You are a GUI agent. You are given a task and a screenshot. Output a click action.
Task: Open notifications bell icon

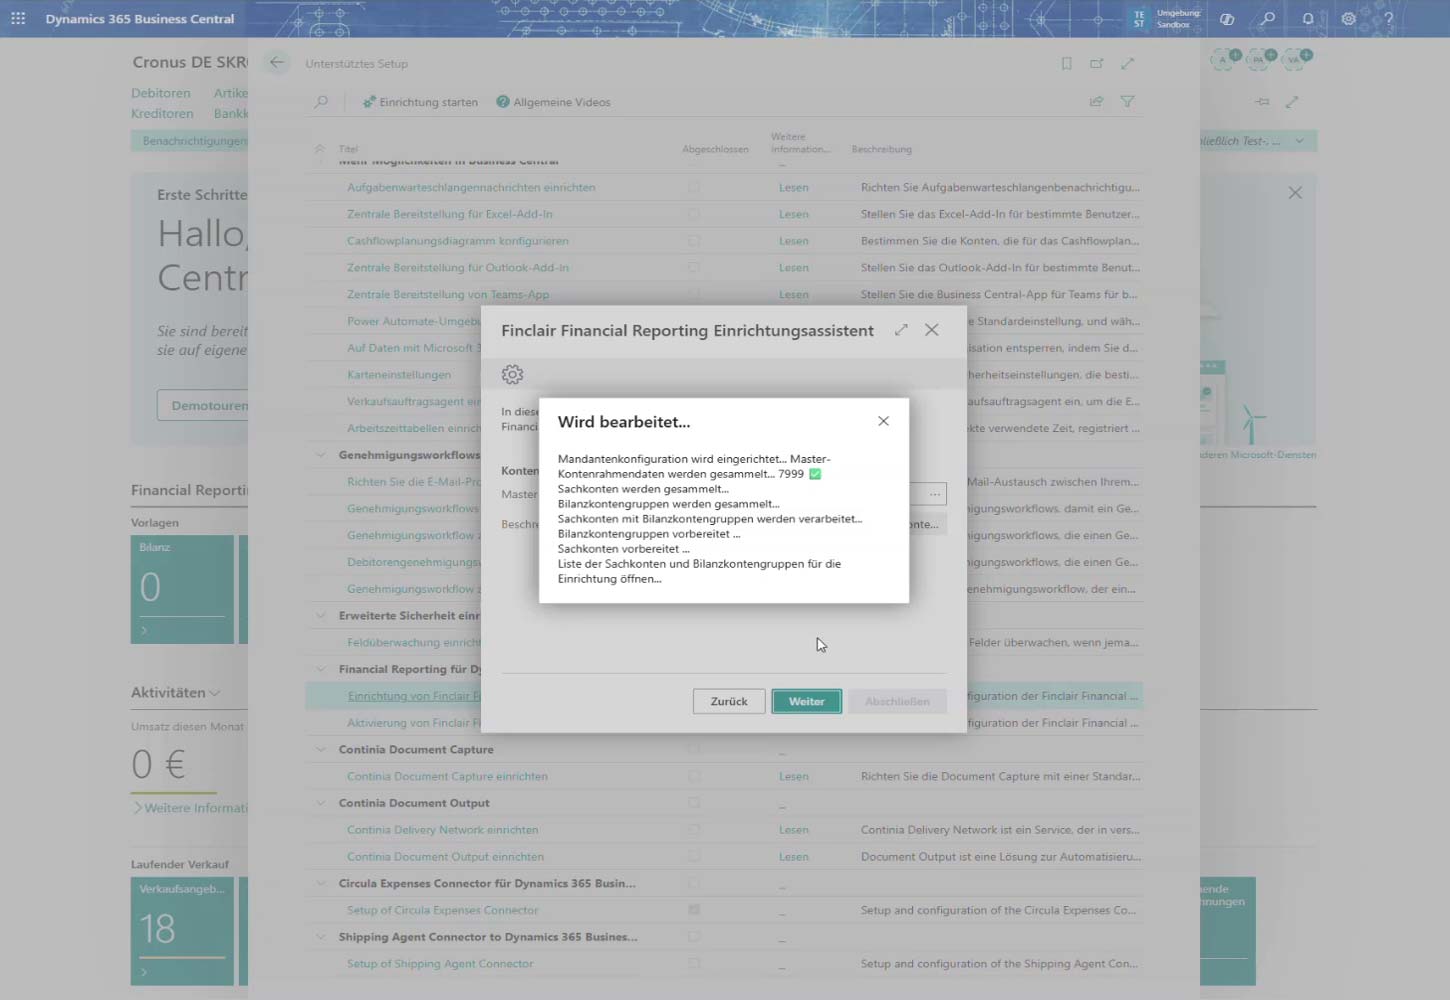point(1307,18)
